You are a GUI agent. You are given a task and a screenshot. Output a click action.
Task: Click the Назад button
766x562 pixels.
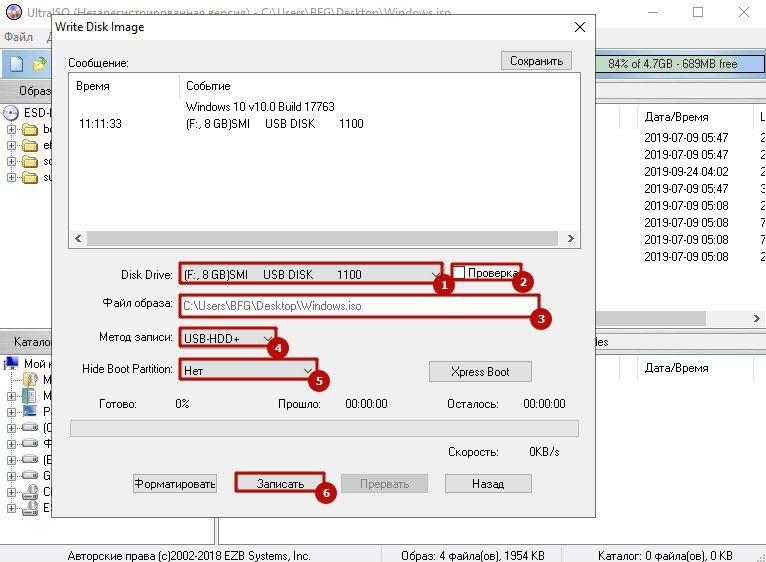point(488,484)
